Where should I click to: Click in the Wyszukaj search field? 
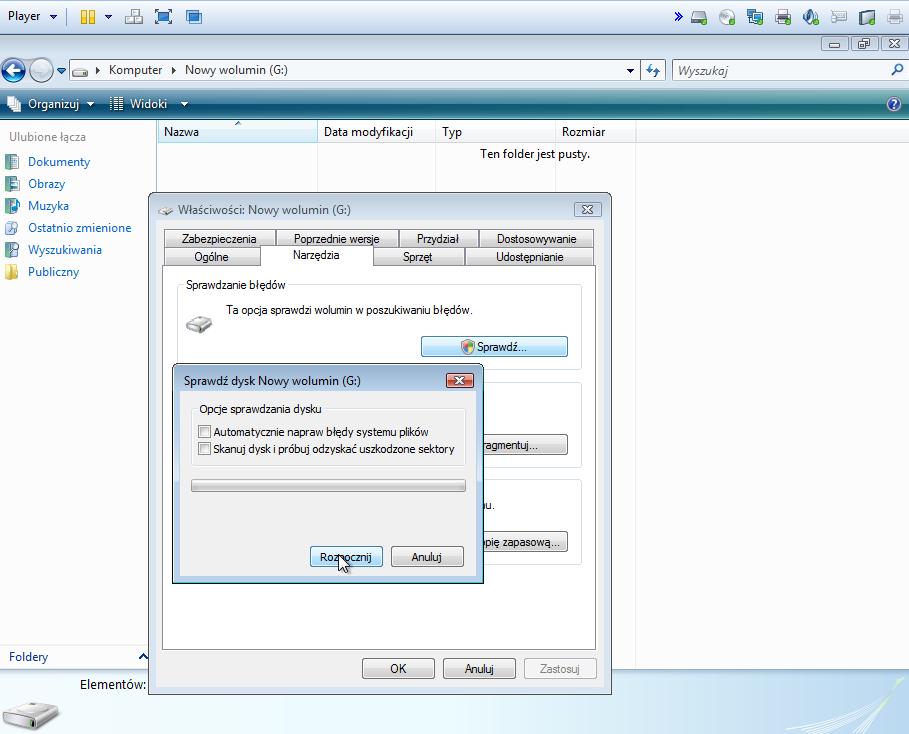[x=780, y=71]
